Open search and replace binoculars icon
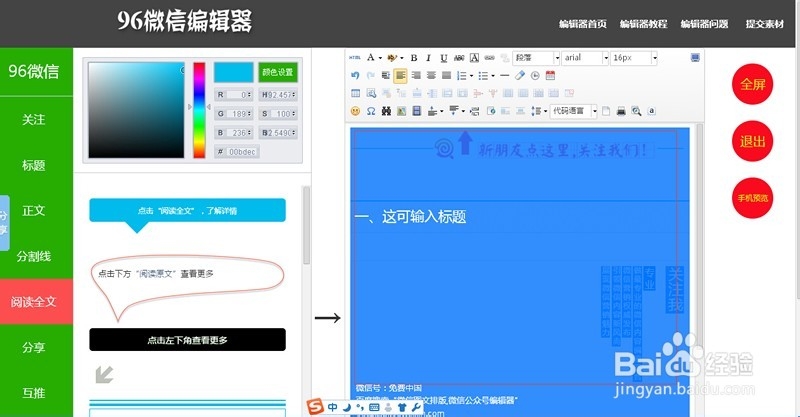This screenshot has width=800, height=417. 386,111
